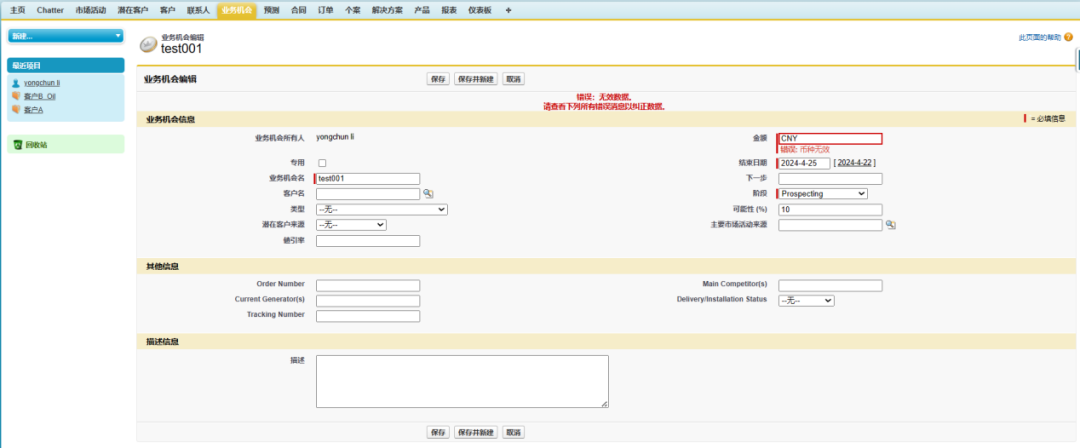Click the opportunity coin icon beside test001
Image resolution: width=1080 pixels, height=448 pixels.
point(148,44)
